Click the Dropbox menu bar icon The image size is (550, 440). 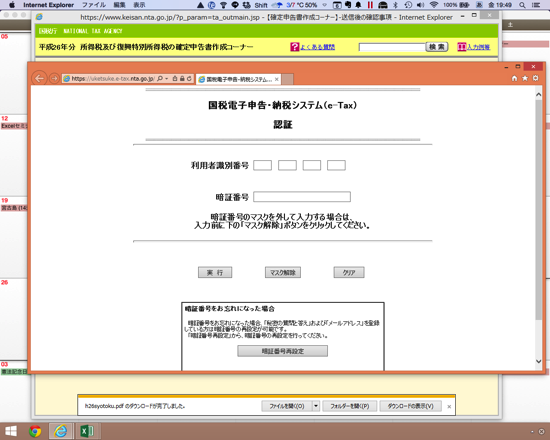(247, 5)
